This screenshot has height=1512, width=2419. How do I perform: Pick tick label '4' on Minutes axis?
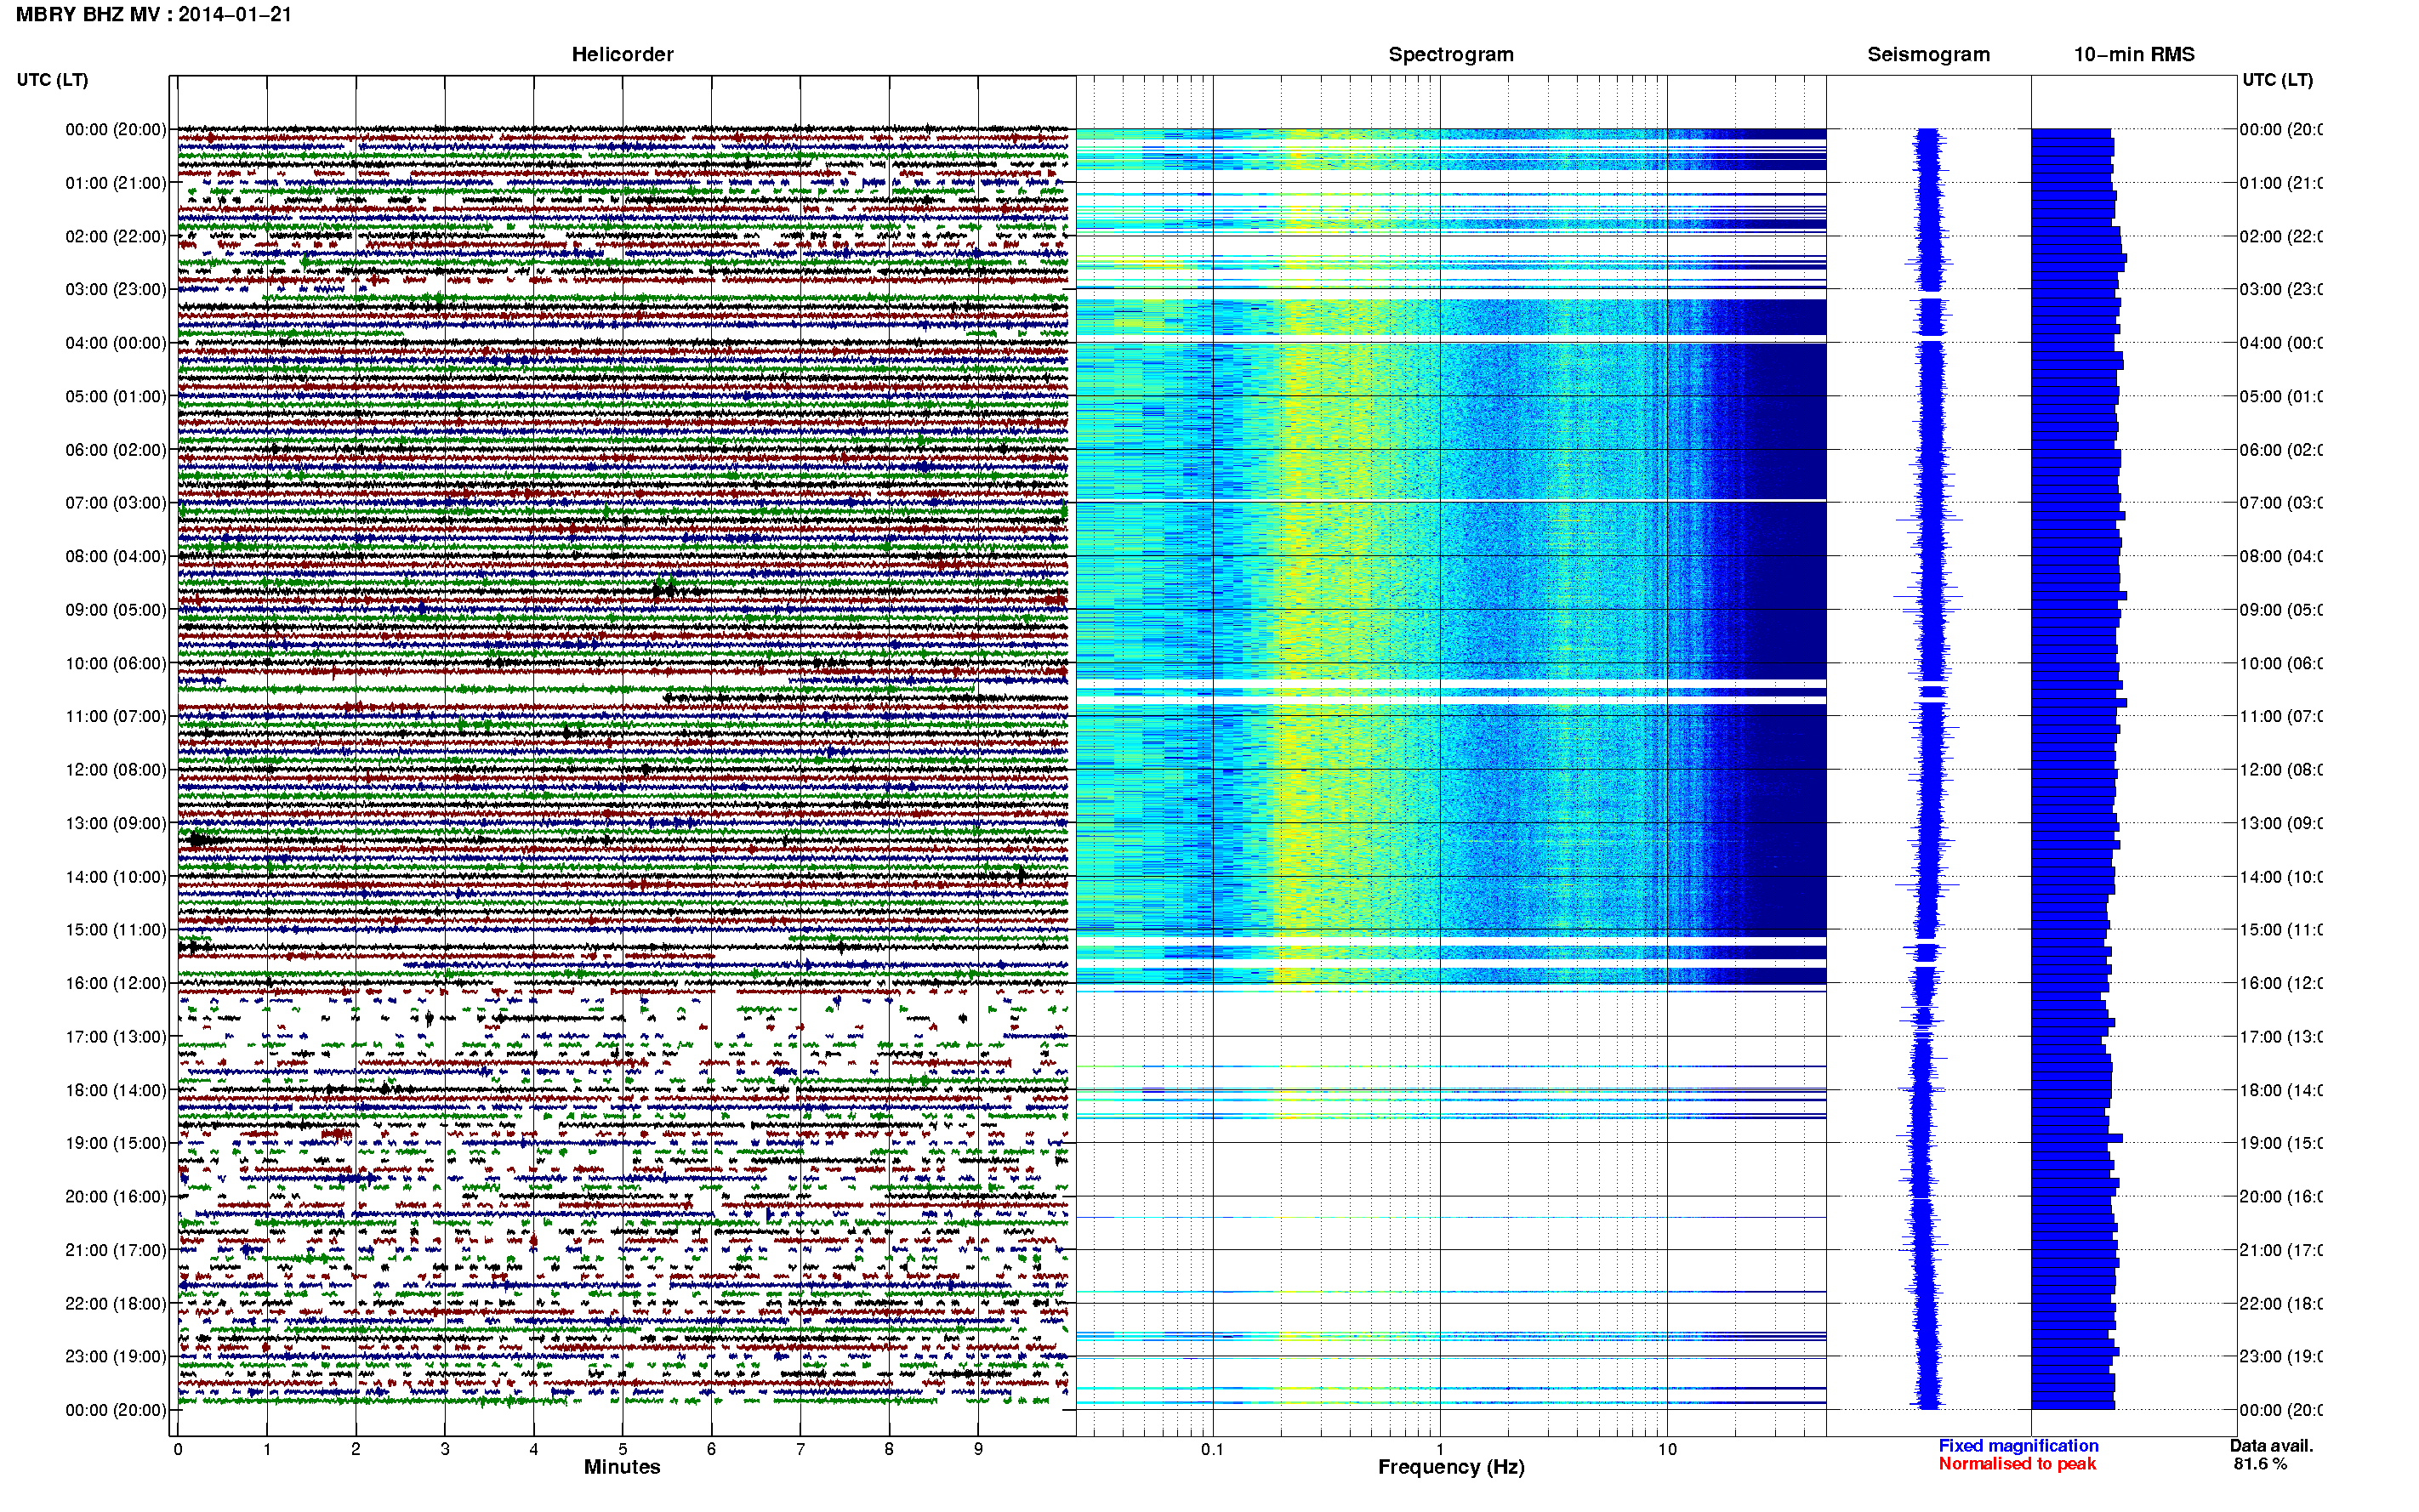(x=534, y=1449)
